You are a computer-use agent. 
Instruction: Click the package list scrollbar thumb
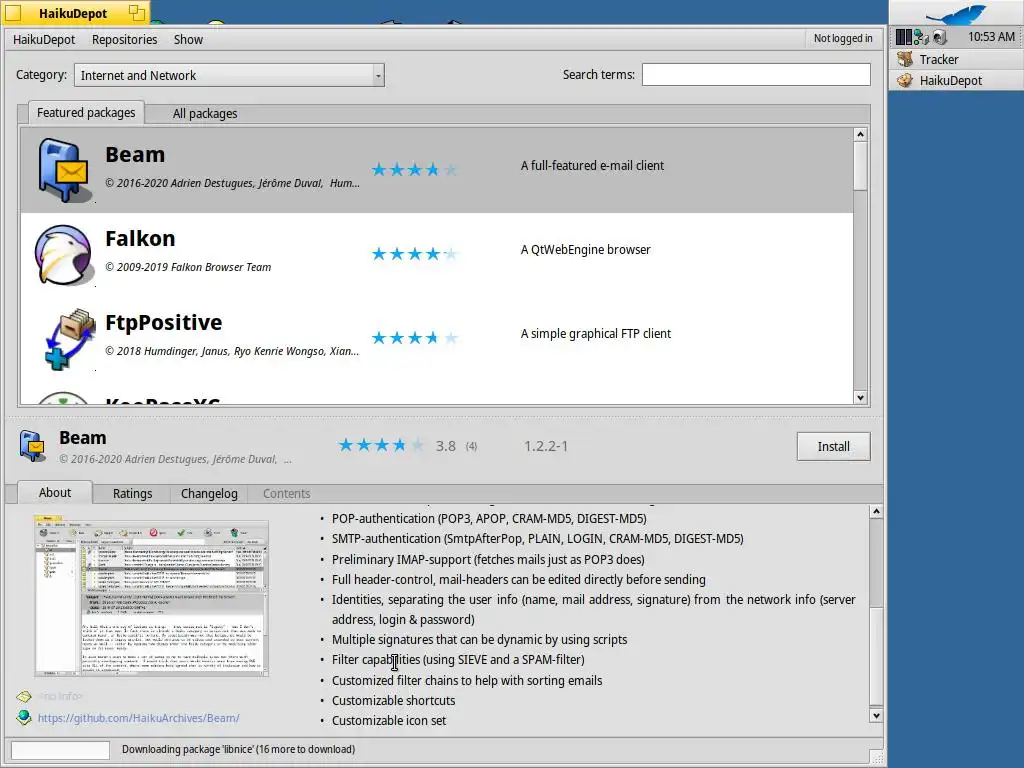(860, 166)
